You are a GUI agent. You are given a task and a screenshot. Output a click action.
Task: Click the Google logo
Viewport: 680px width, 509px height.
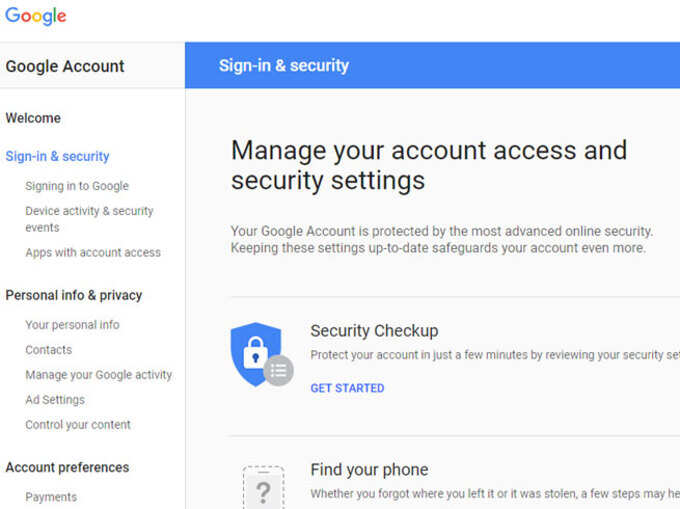point(36,16)
